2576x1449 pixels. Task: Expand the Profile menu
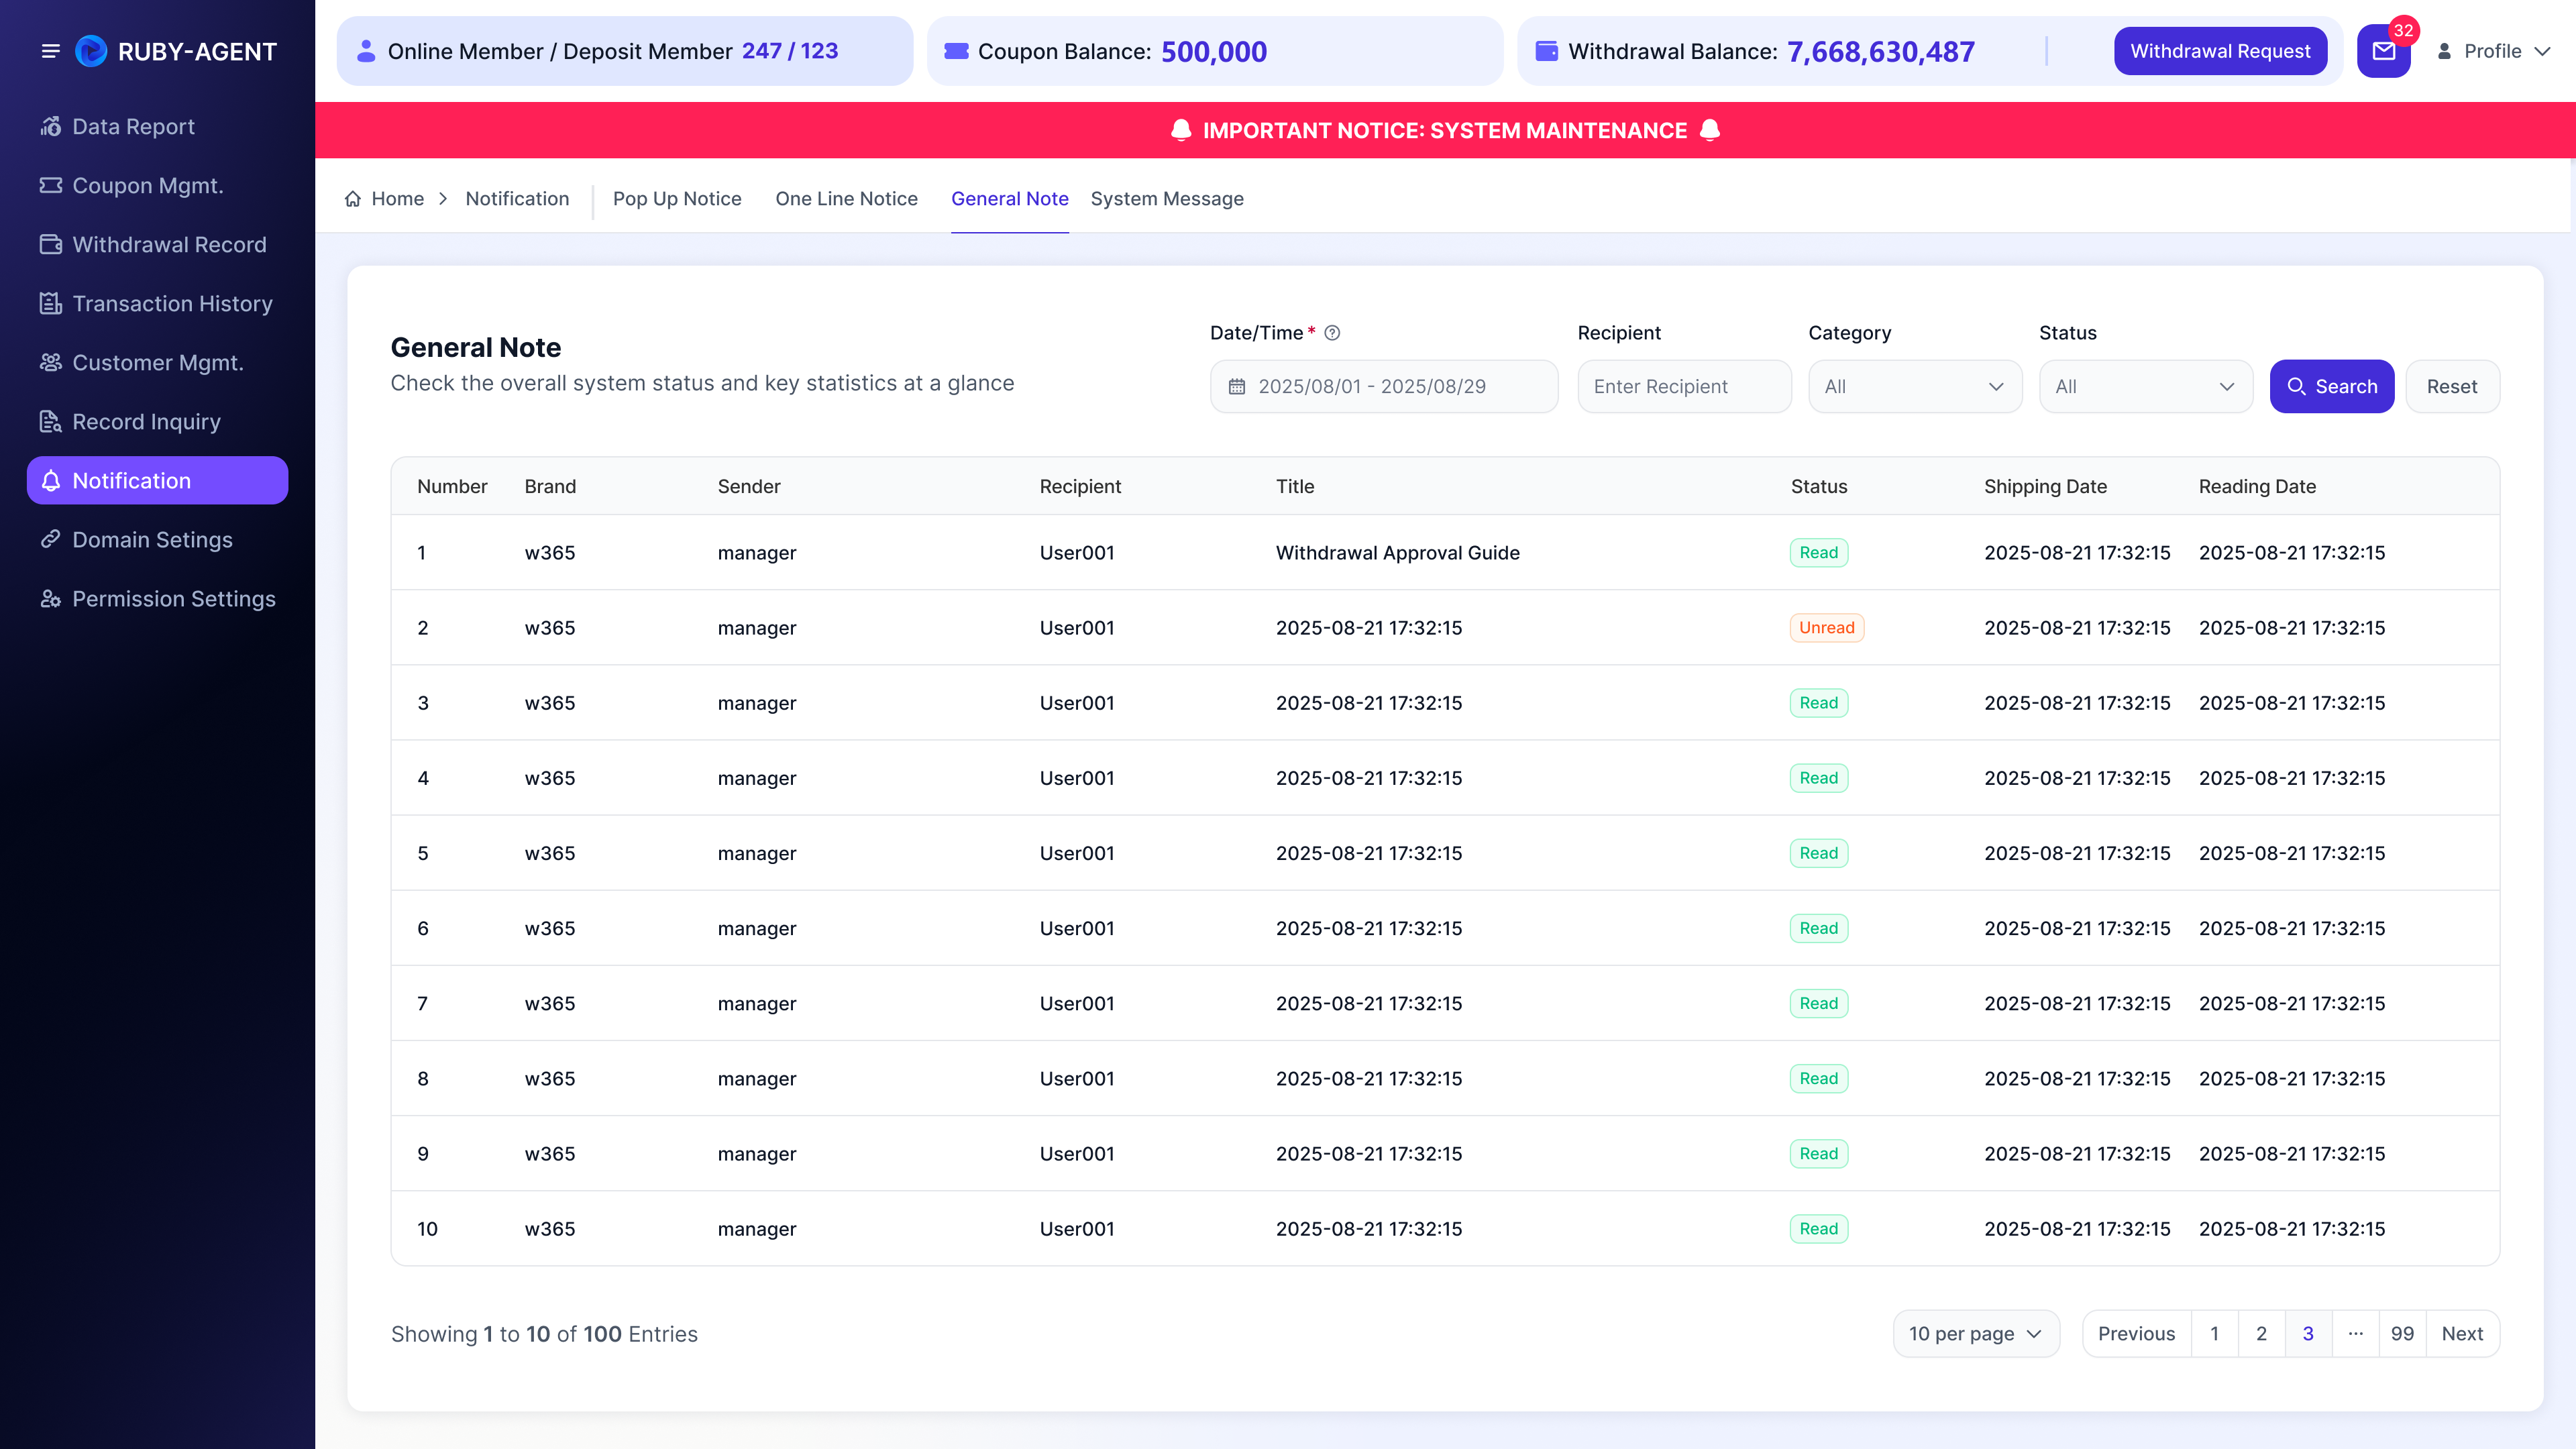coord(2494,51)
